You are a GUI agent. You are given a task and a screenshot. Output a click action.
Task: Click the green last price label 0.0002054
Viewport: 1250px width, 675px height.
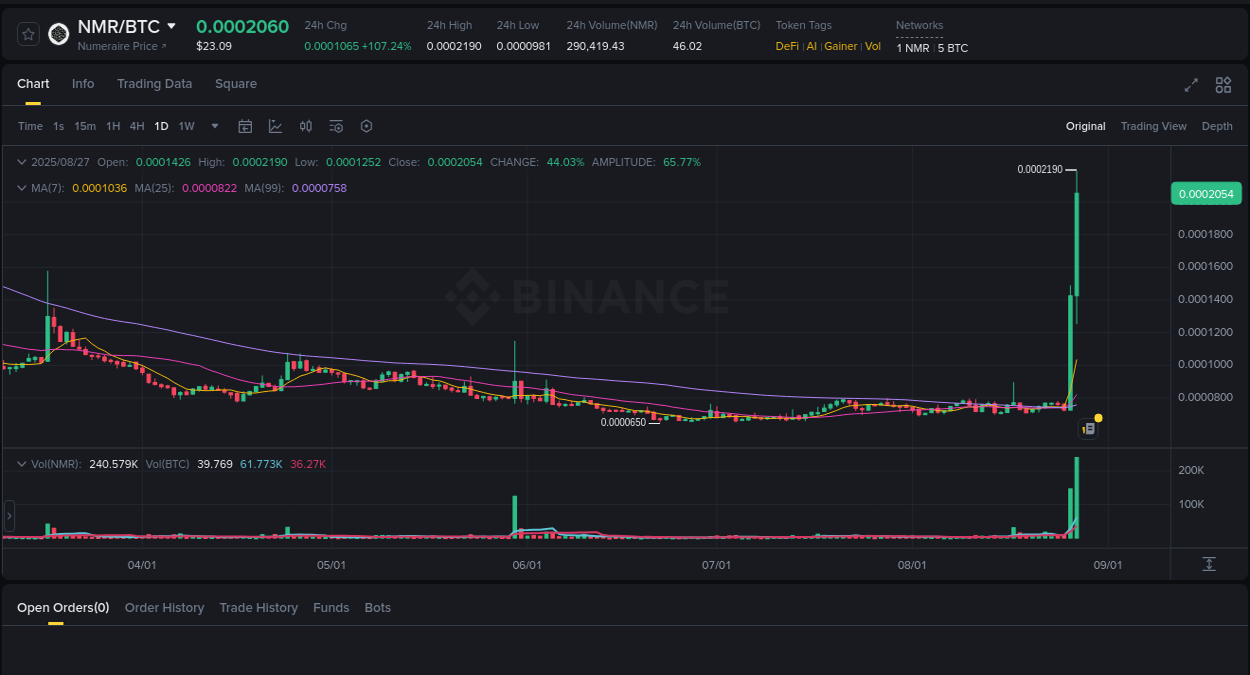click(1206, 193)
